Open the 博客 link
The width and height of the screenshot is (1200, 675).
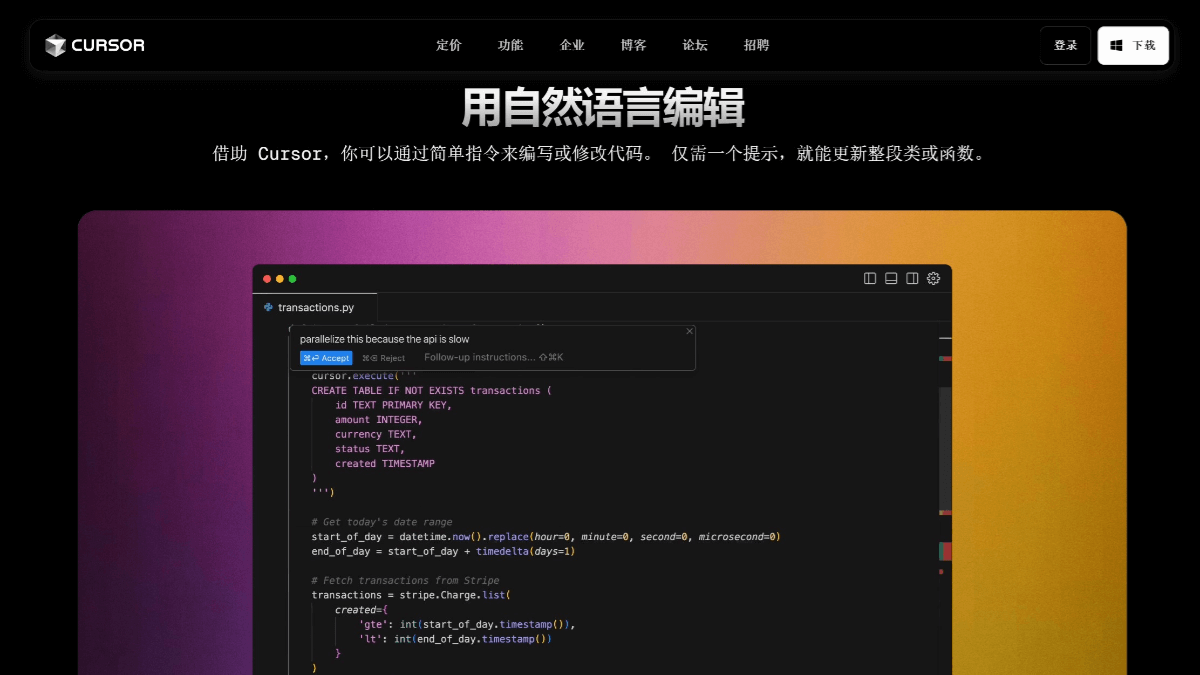(x=633, y=45)
